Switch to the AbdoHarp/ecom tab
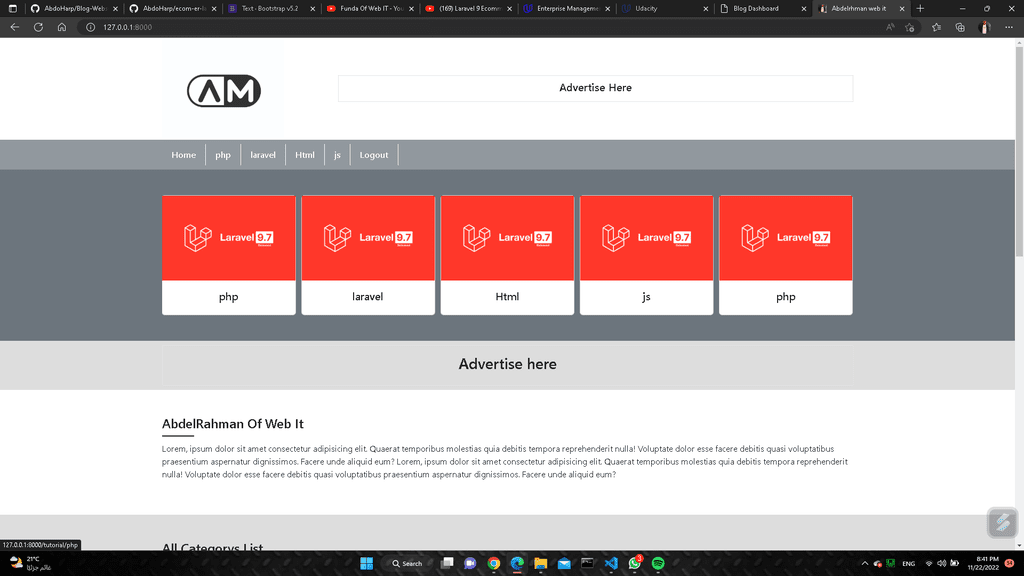The width and height of the screenshot is (1024, 576). coord(172,8)
